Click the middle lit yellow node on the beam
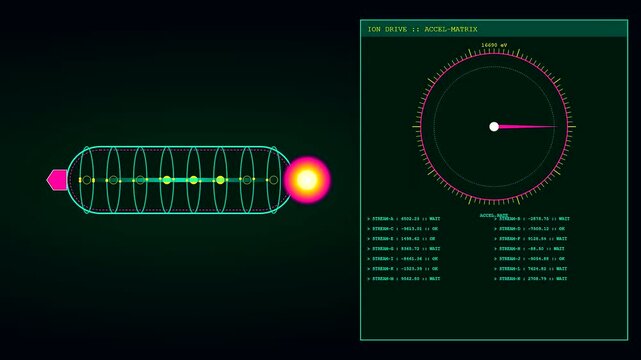This screenshot has height=360, width=641. tap(194, 180)
